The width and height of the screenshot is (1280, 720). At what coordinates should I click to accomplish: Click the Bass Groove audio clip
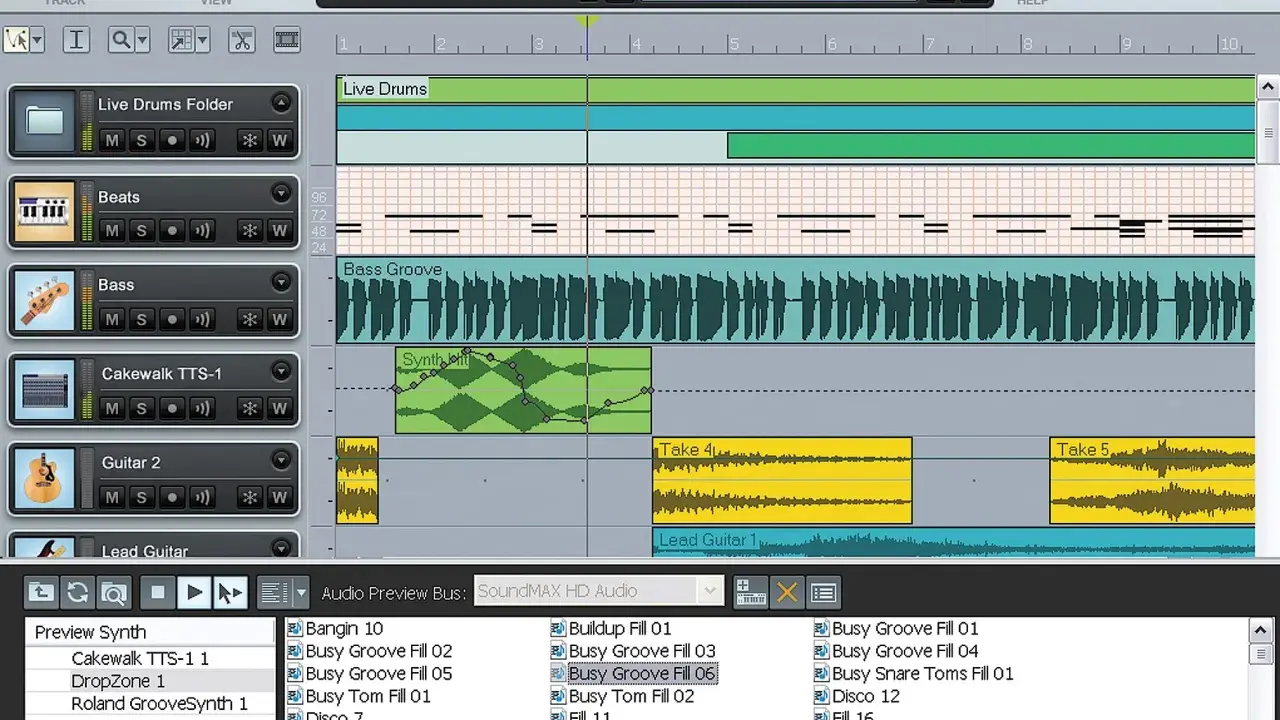795,300
